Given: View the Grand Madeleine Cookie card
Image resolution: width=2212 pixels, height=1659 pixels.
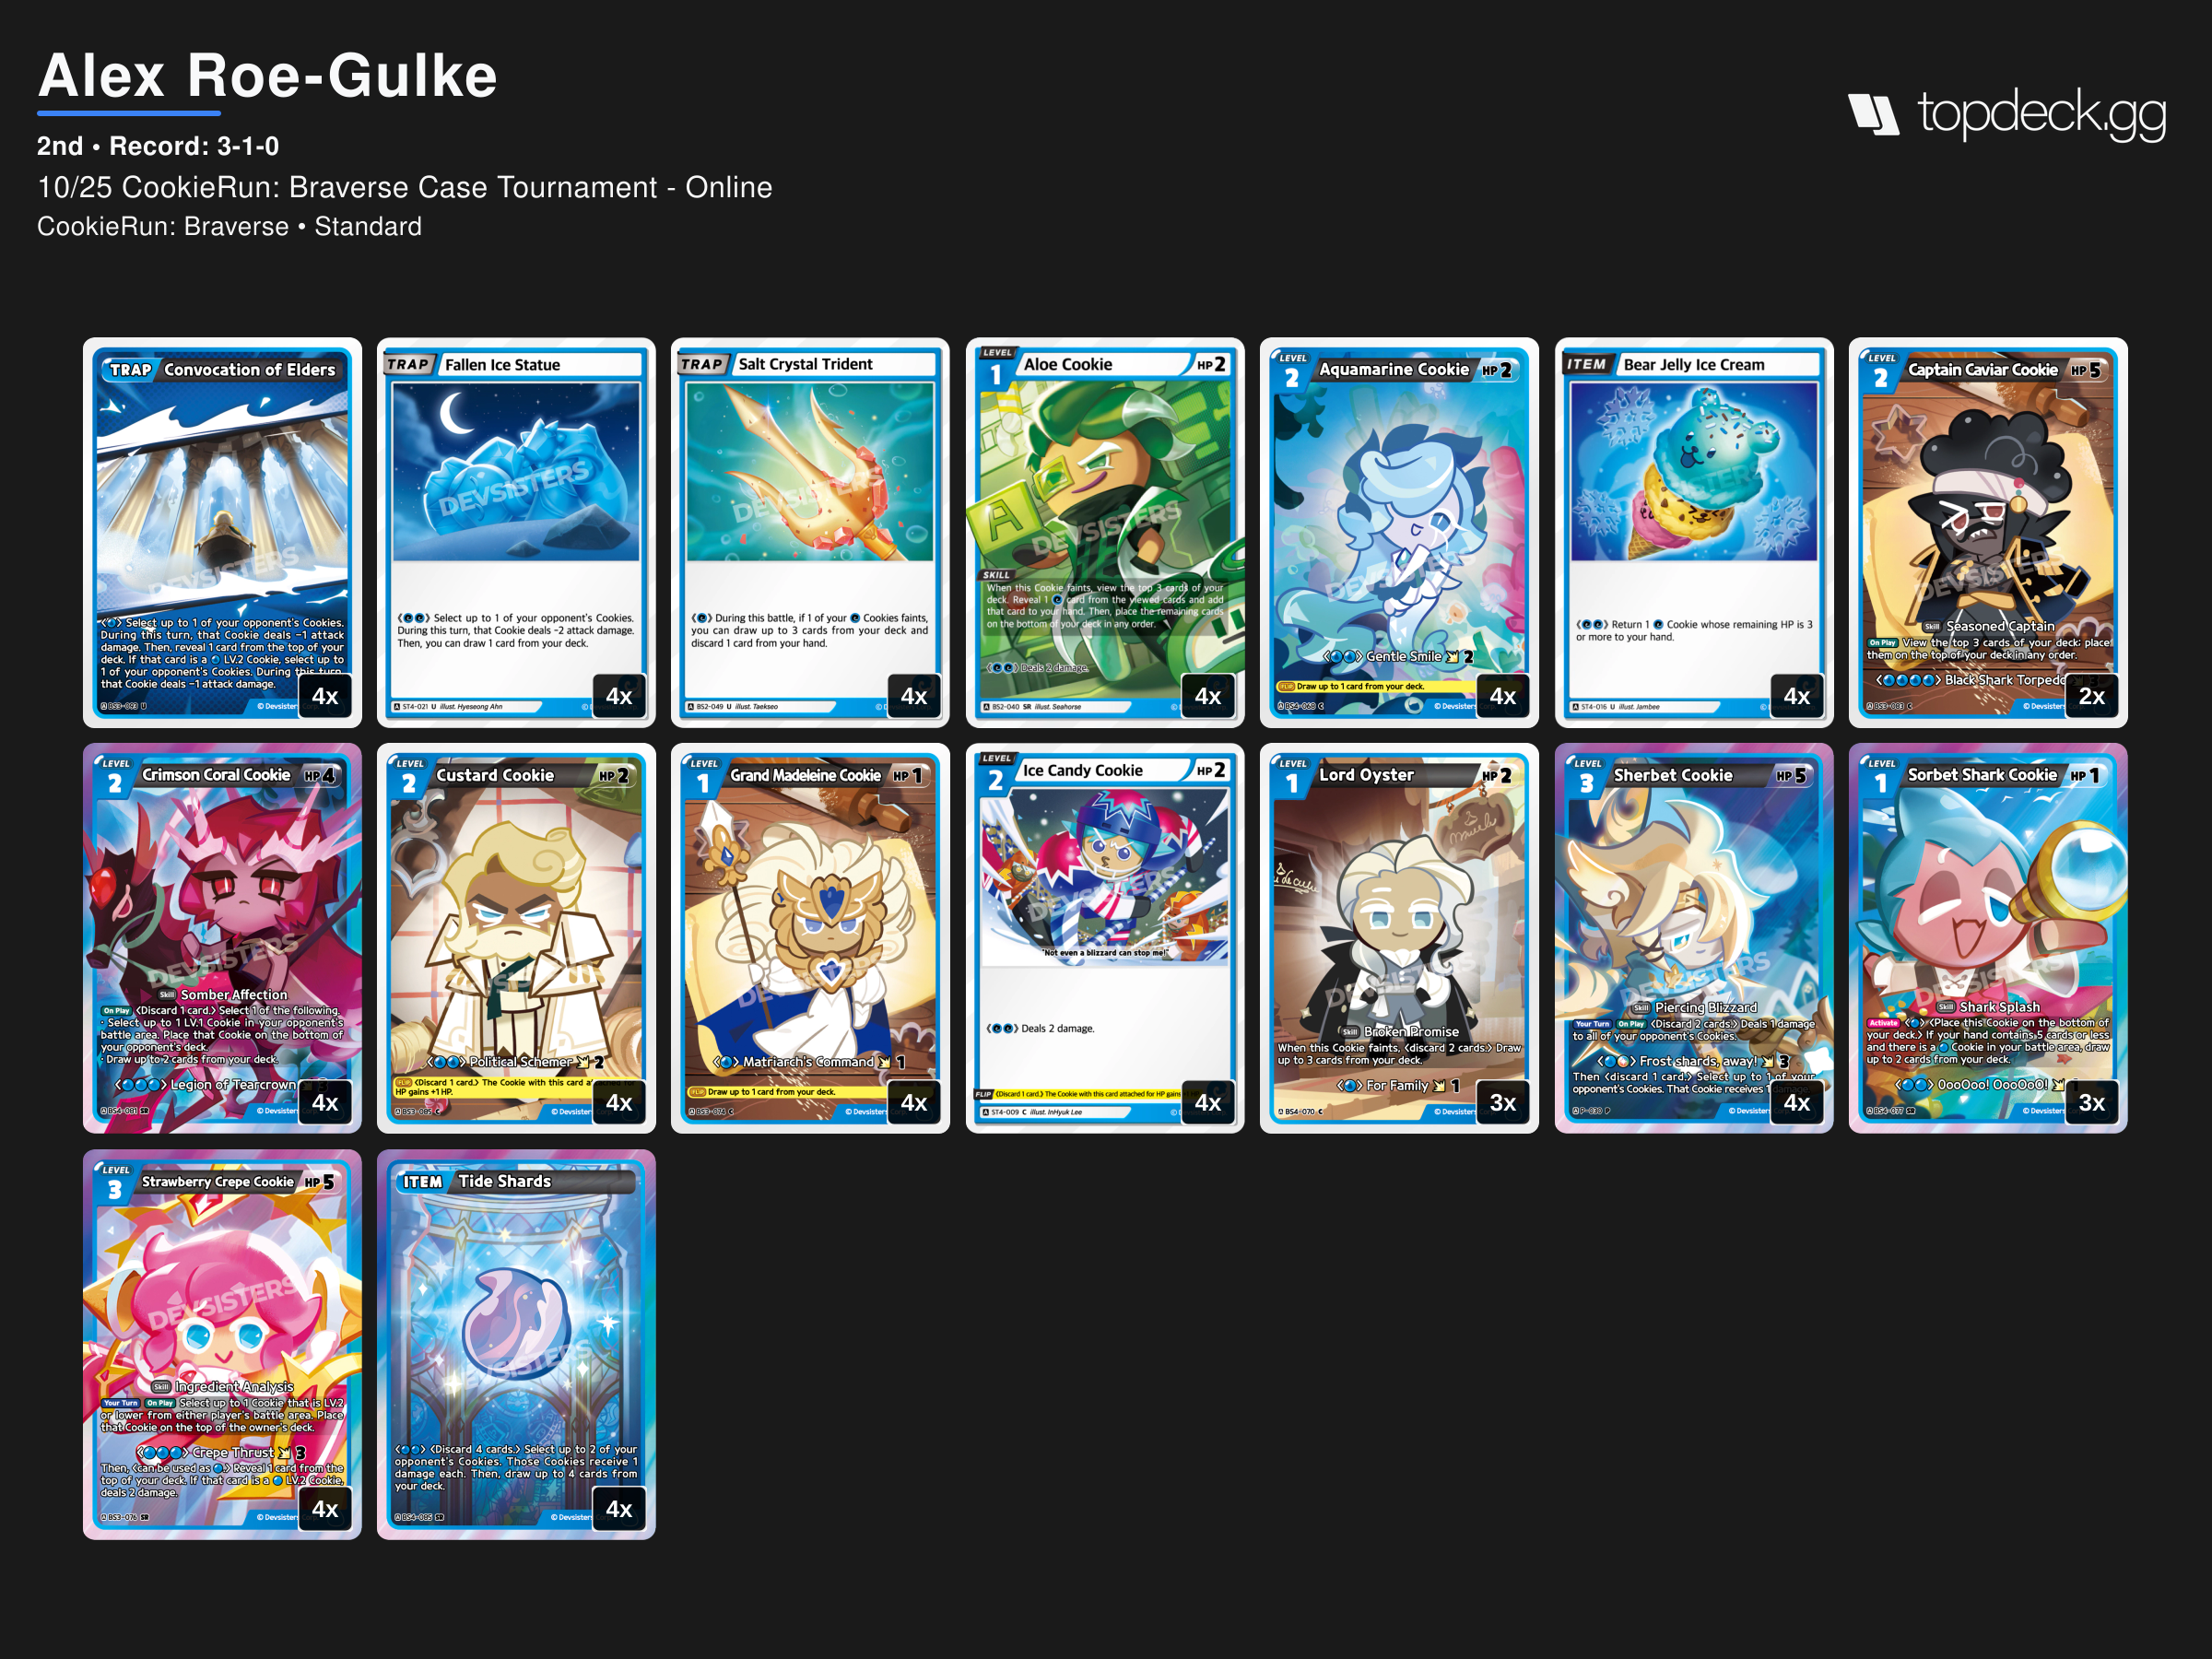Looking at the screenshot, I should (x=810, y=938).
